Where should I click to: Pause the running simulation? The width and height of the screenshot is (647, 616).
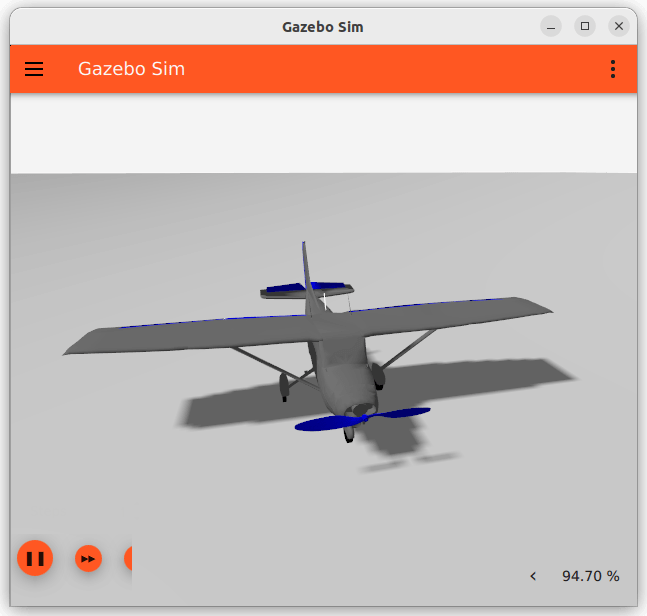click(35, 558)
